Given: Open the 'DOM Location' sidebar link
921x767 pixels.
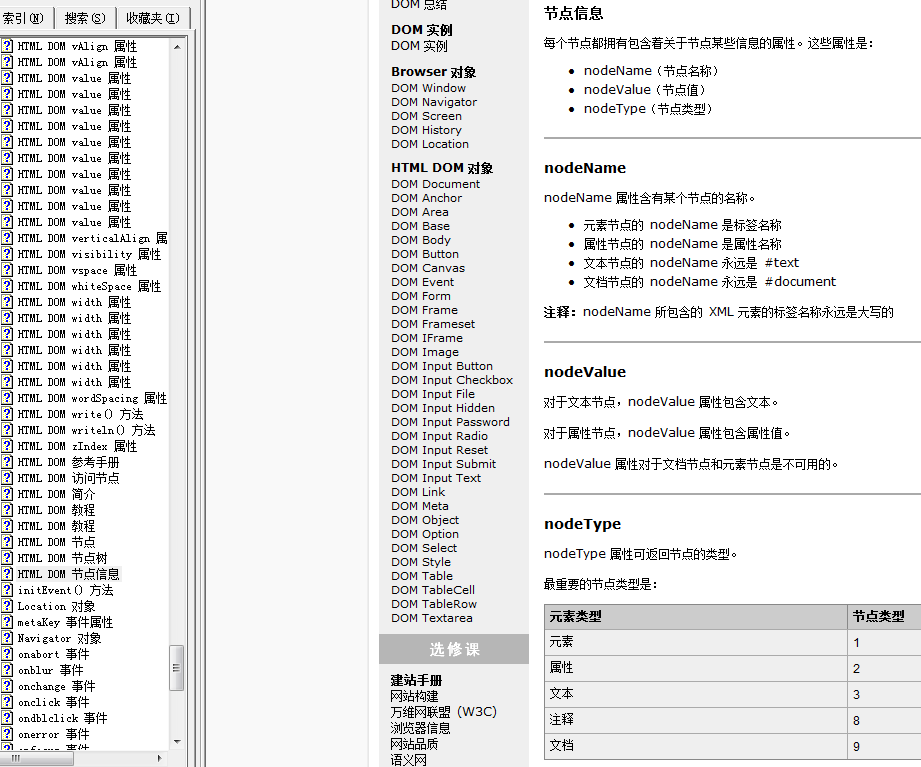Looking at the screenshot, I should click(430, 144).
